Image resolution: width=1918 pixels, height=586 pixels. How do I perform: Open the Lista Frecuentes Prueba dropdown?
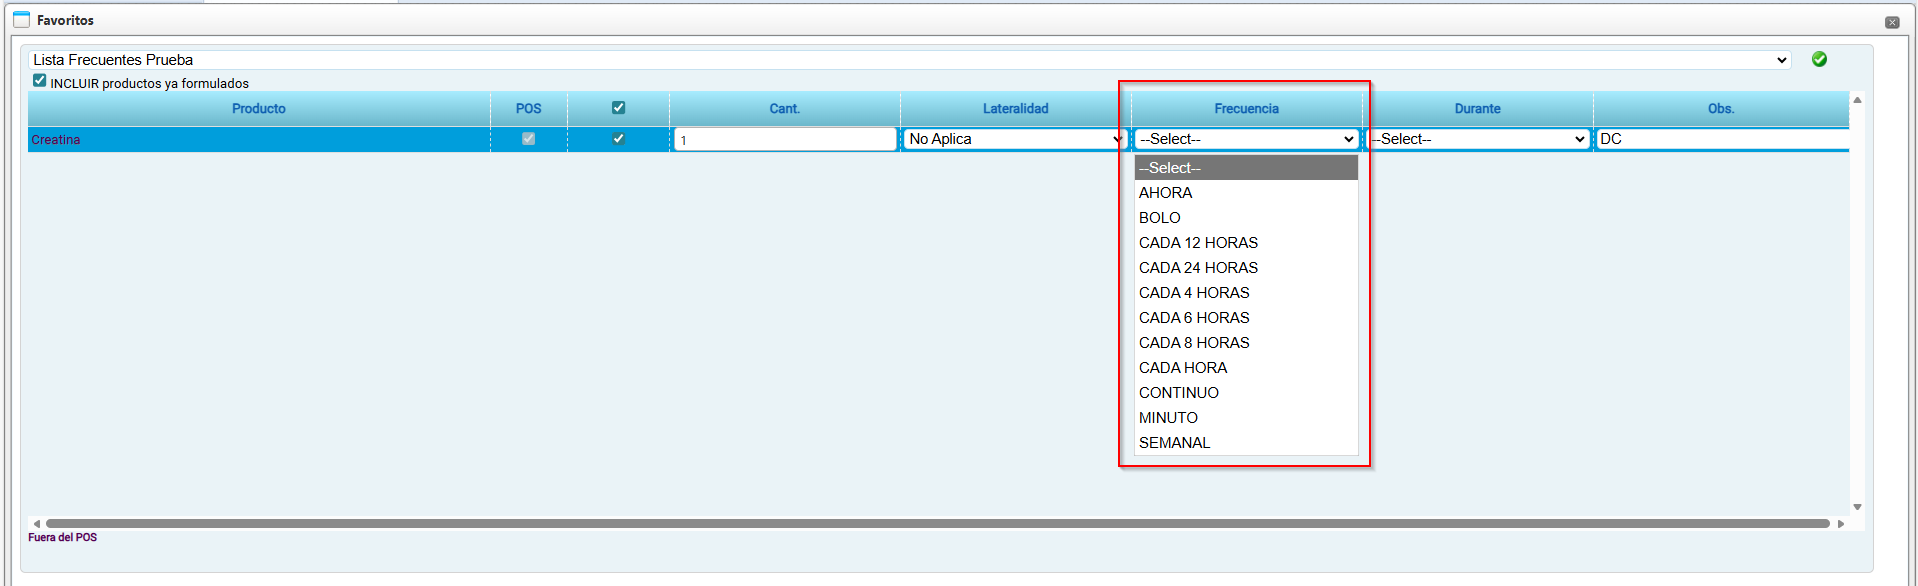click(910, 60)
